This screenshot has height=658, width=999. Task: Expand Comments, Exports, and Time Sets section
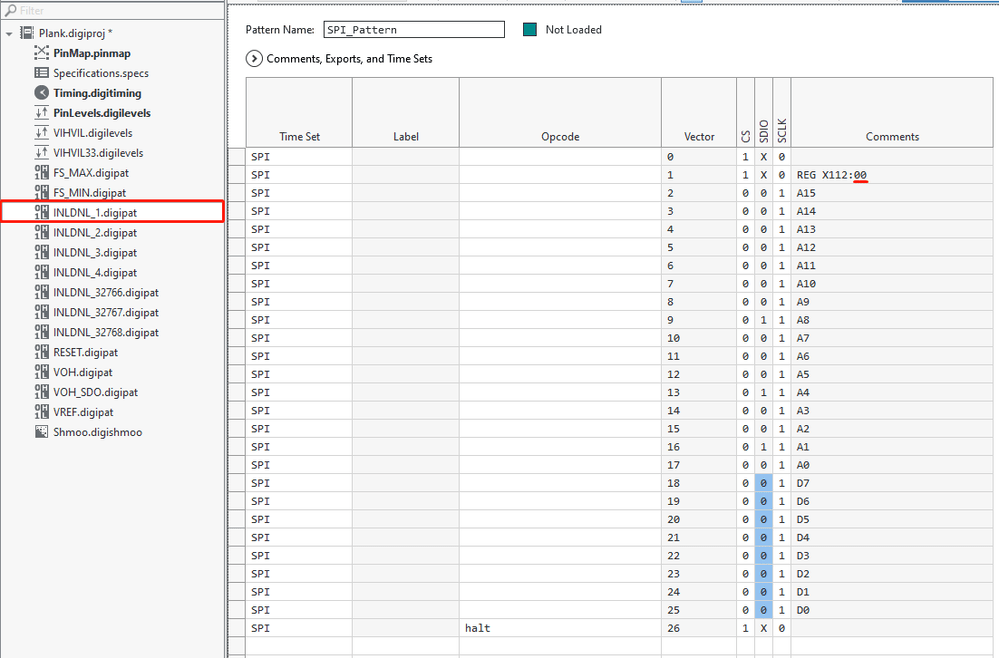click(x=254, y=59)
